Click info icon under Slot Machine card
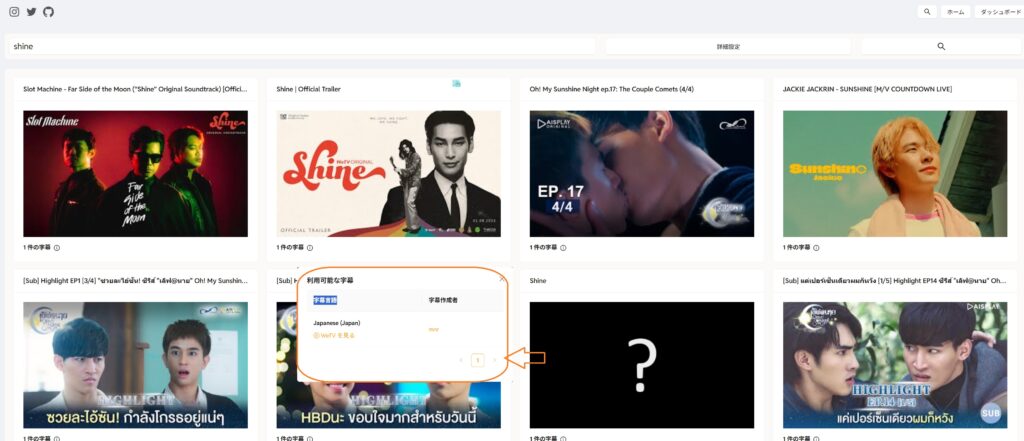Screen dimensions: 1024x441 pos(57,248)
